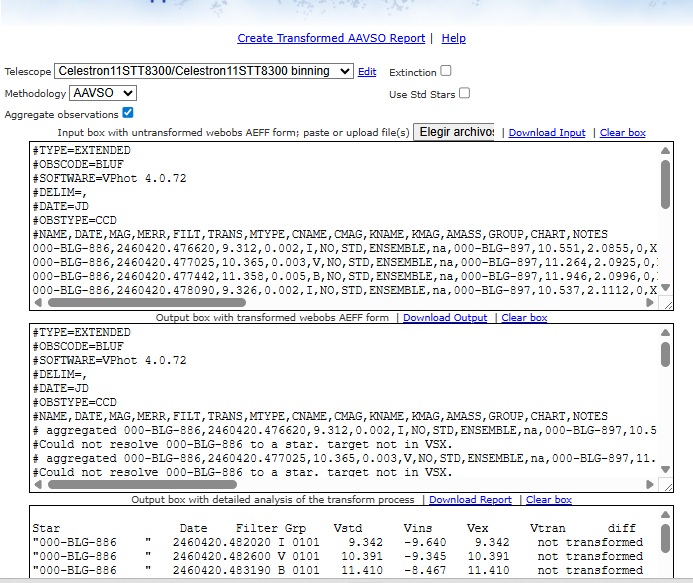
Task: Click Edit link beside telescope selector
Action: [x=367, y=72]
